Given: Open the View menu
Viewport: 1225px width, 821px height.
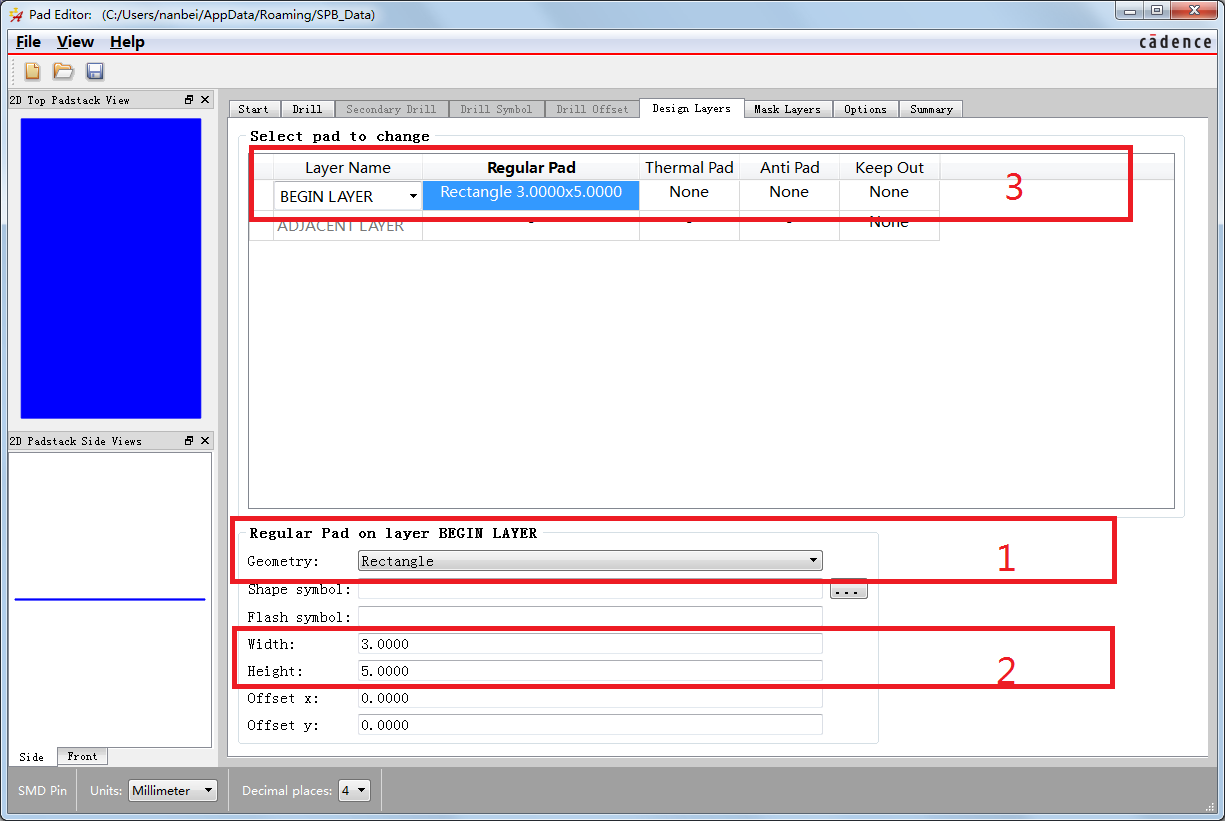Looking at the screenshot, I should [x=75, y=42].
